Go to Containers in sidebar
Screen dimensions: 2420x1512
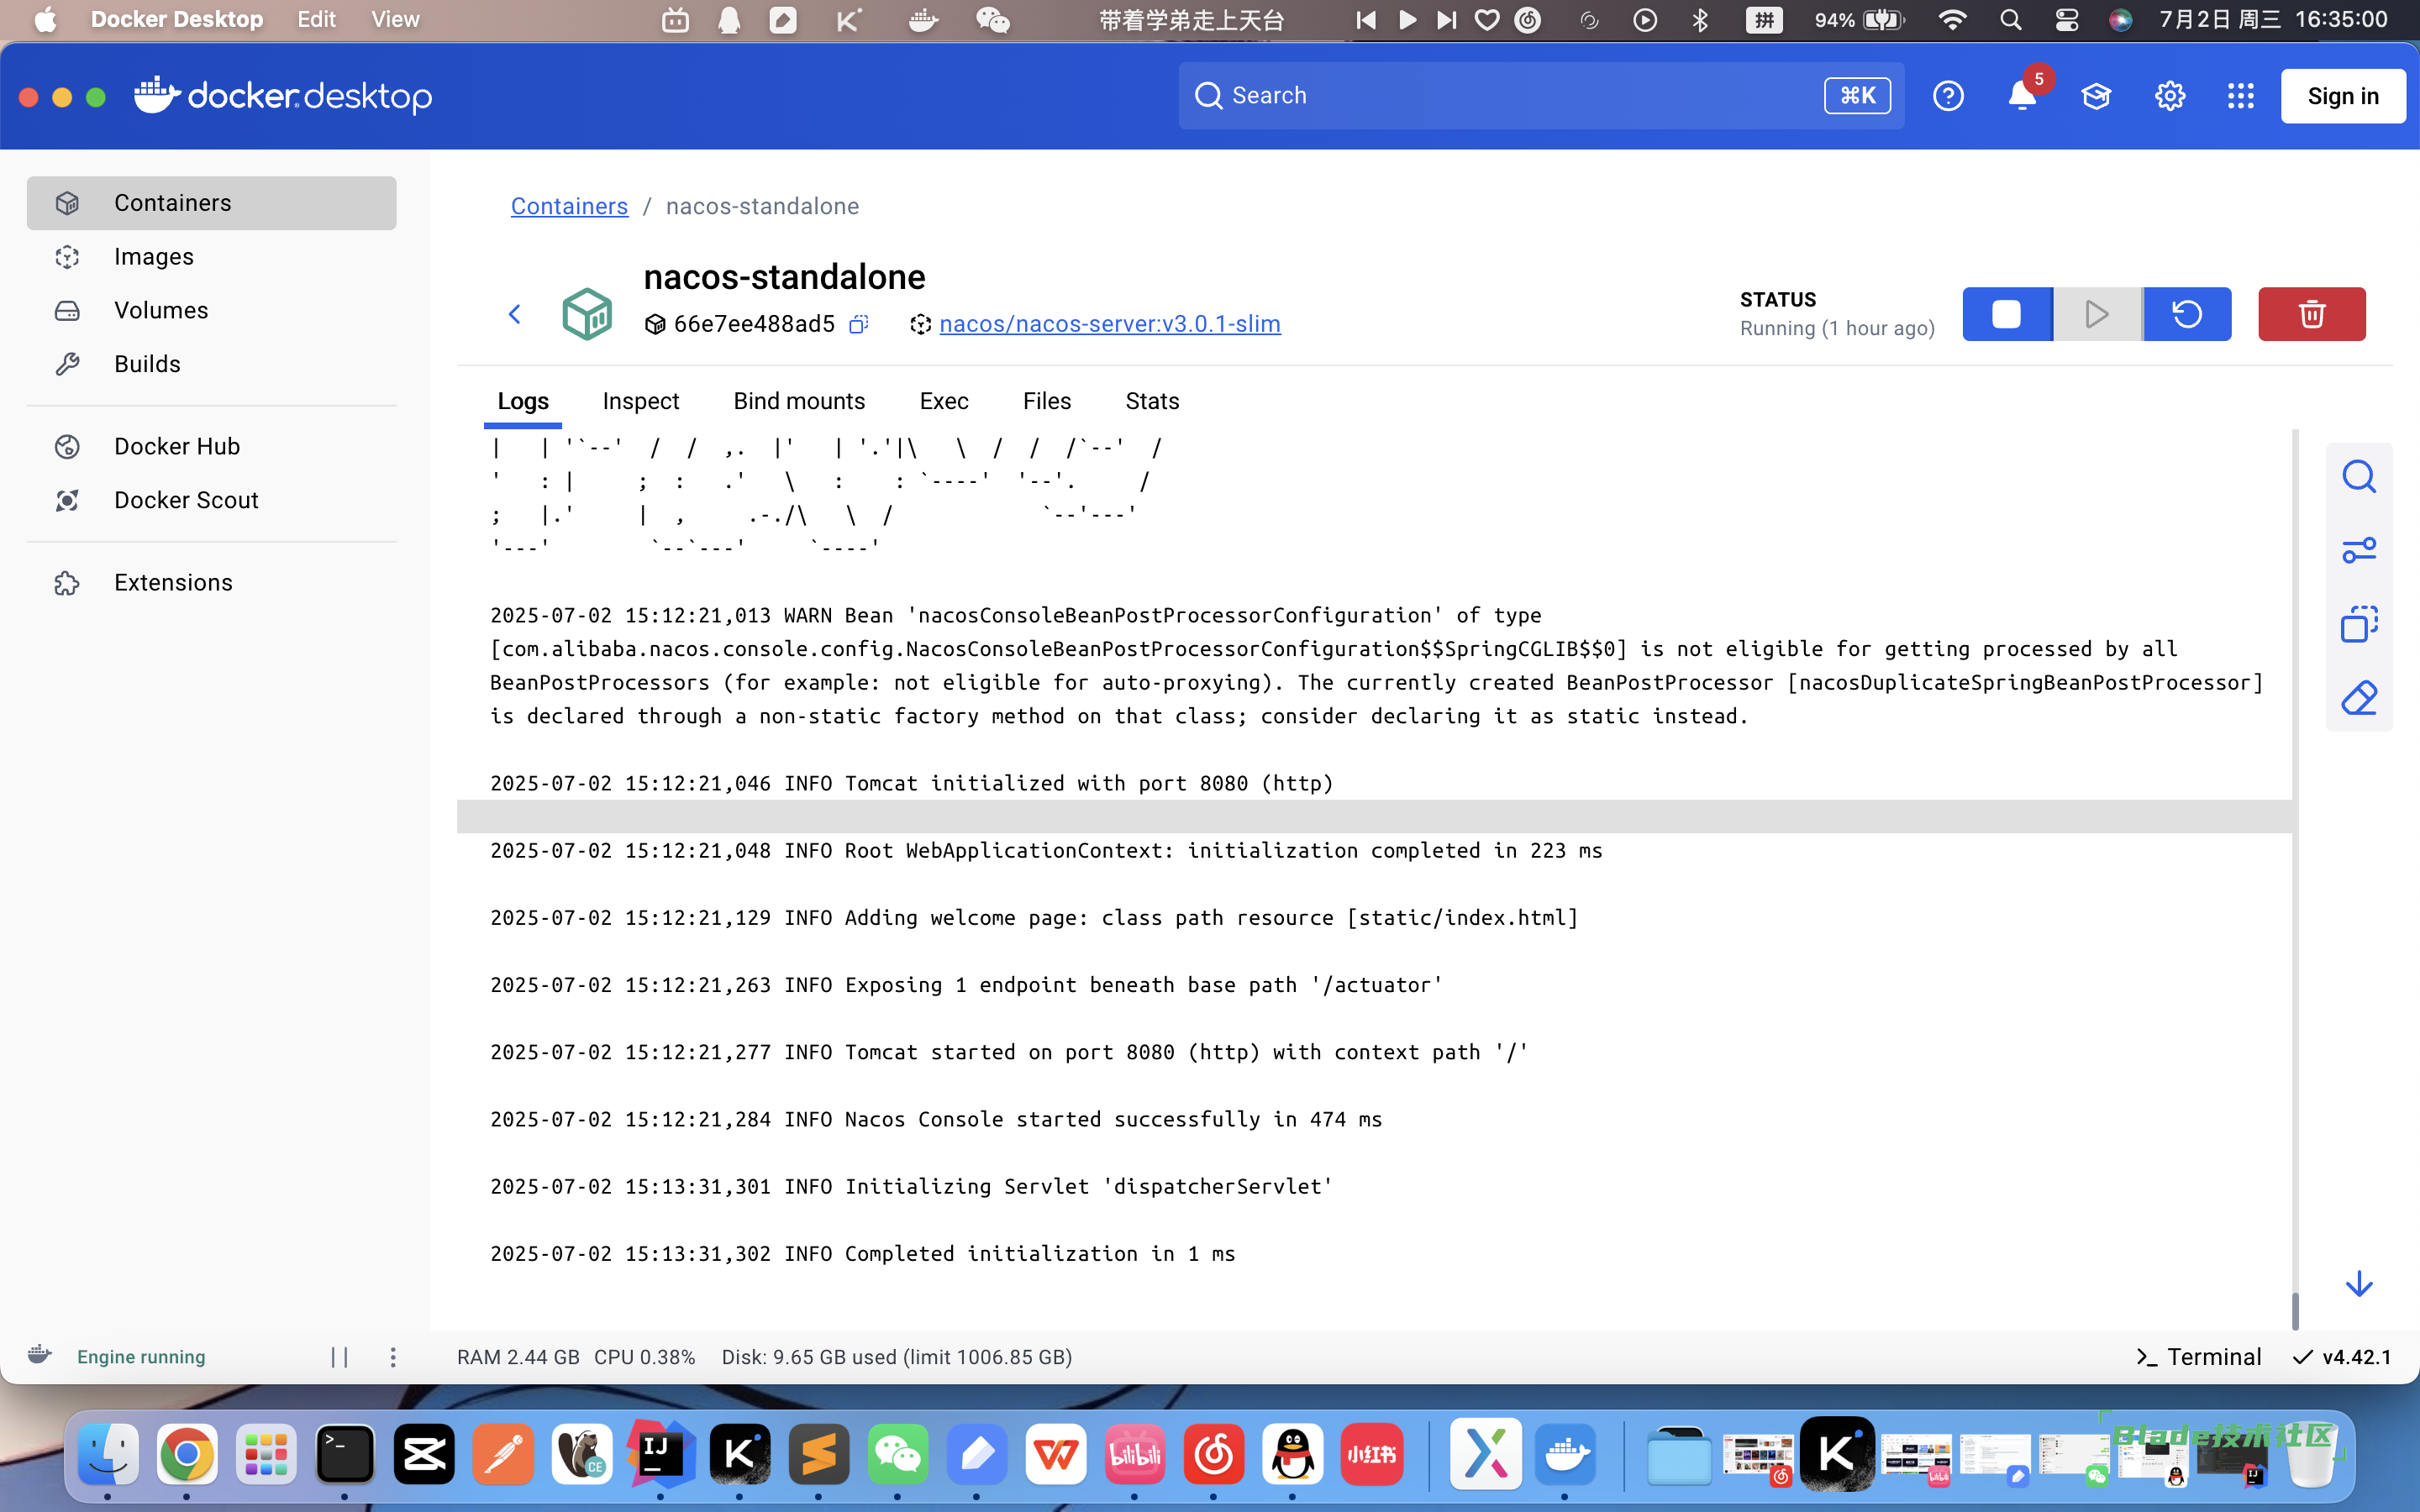click(x=211, y=203)
